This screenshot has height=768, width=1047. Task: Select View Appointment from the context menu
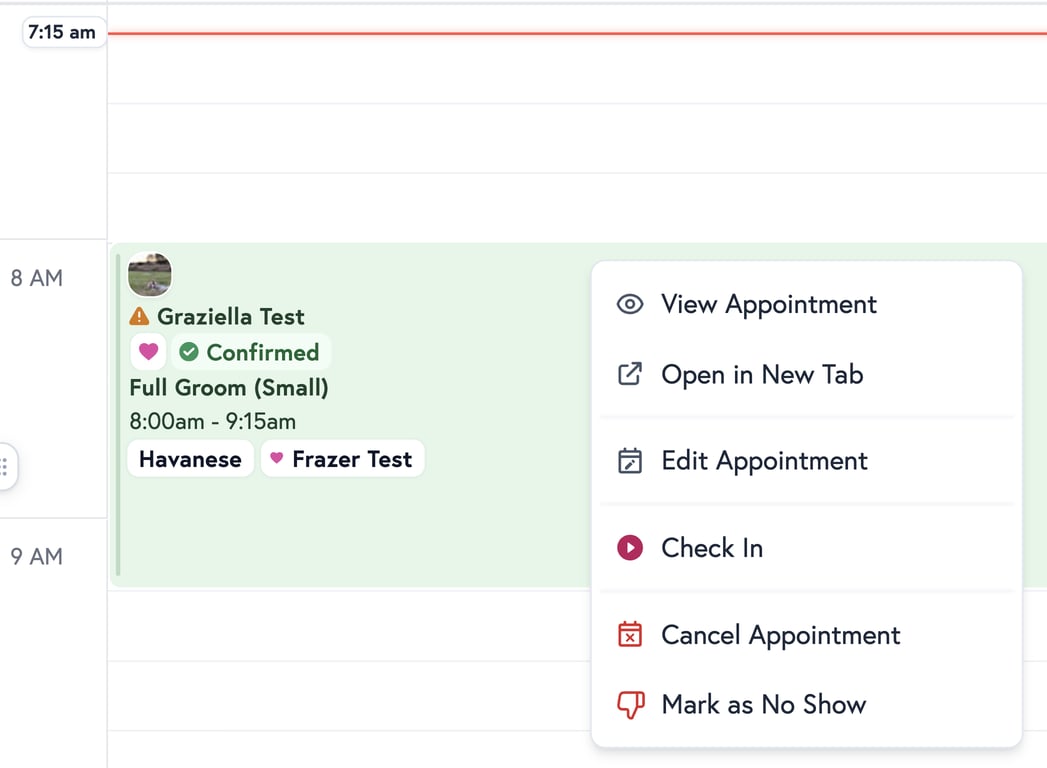point(769,304)
